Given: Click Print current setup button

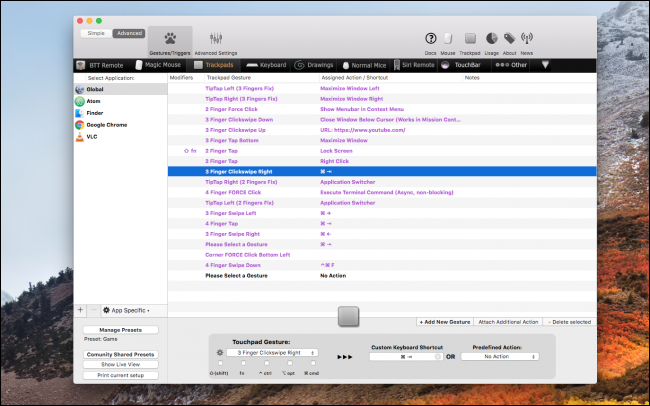Looking at the screenshot, I should (x=121, y=375).
